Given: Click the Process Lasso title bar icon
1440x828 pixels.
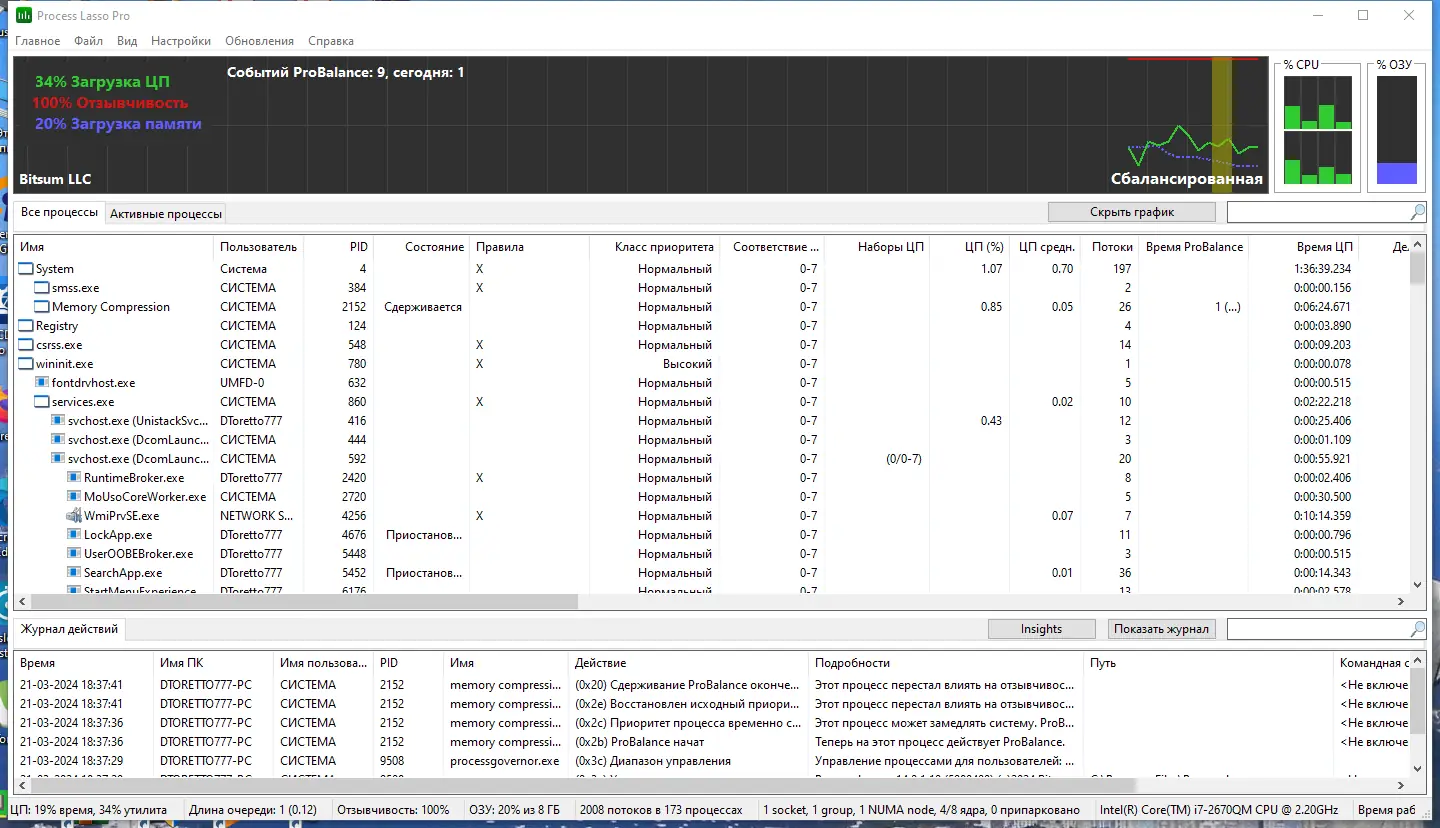Looking at the screenshot, I should click(23, 15).
